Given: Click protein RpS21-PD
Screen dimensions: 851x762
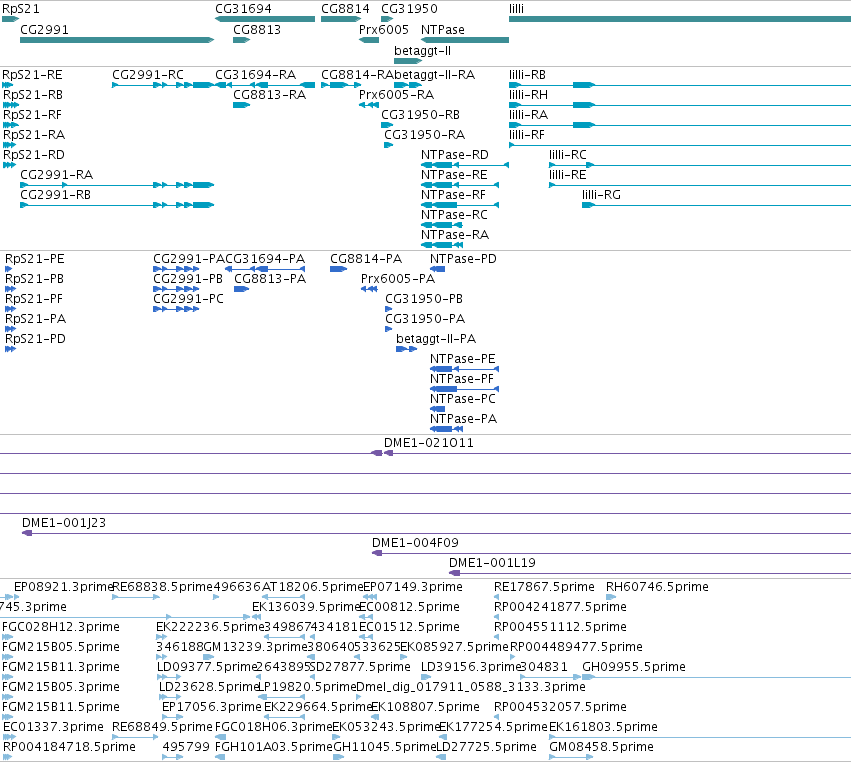Looking at the screenshot, I should (x=35, y=339).
